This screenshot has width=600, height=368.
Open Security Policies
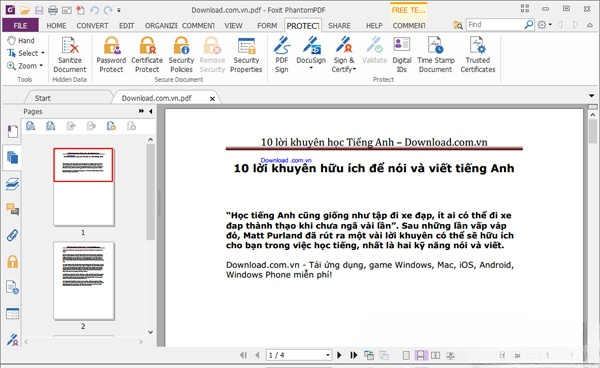click(181, 55)
